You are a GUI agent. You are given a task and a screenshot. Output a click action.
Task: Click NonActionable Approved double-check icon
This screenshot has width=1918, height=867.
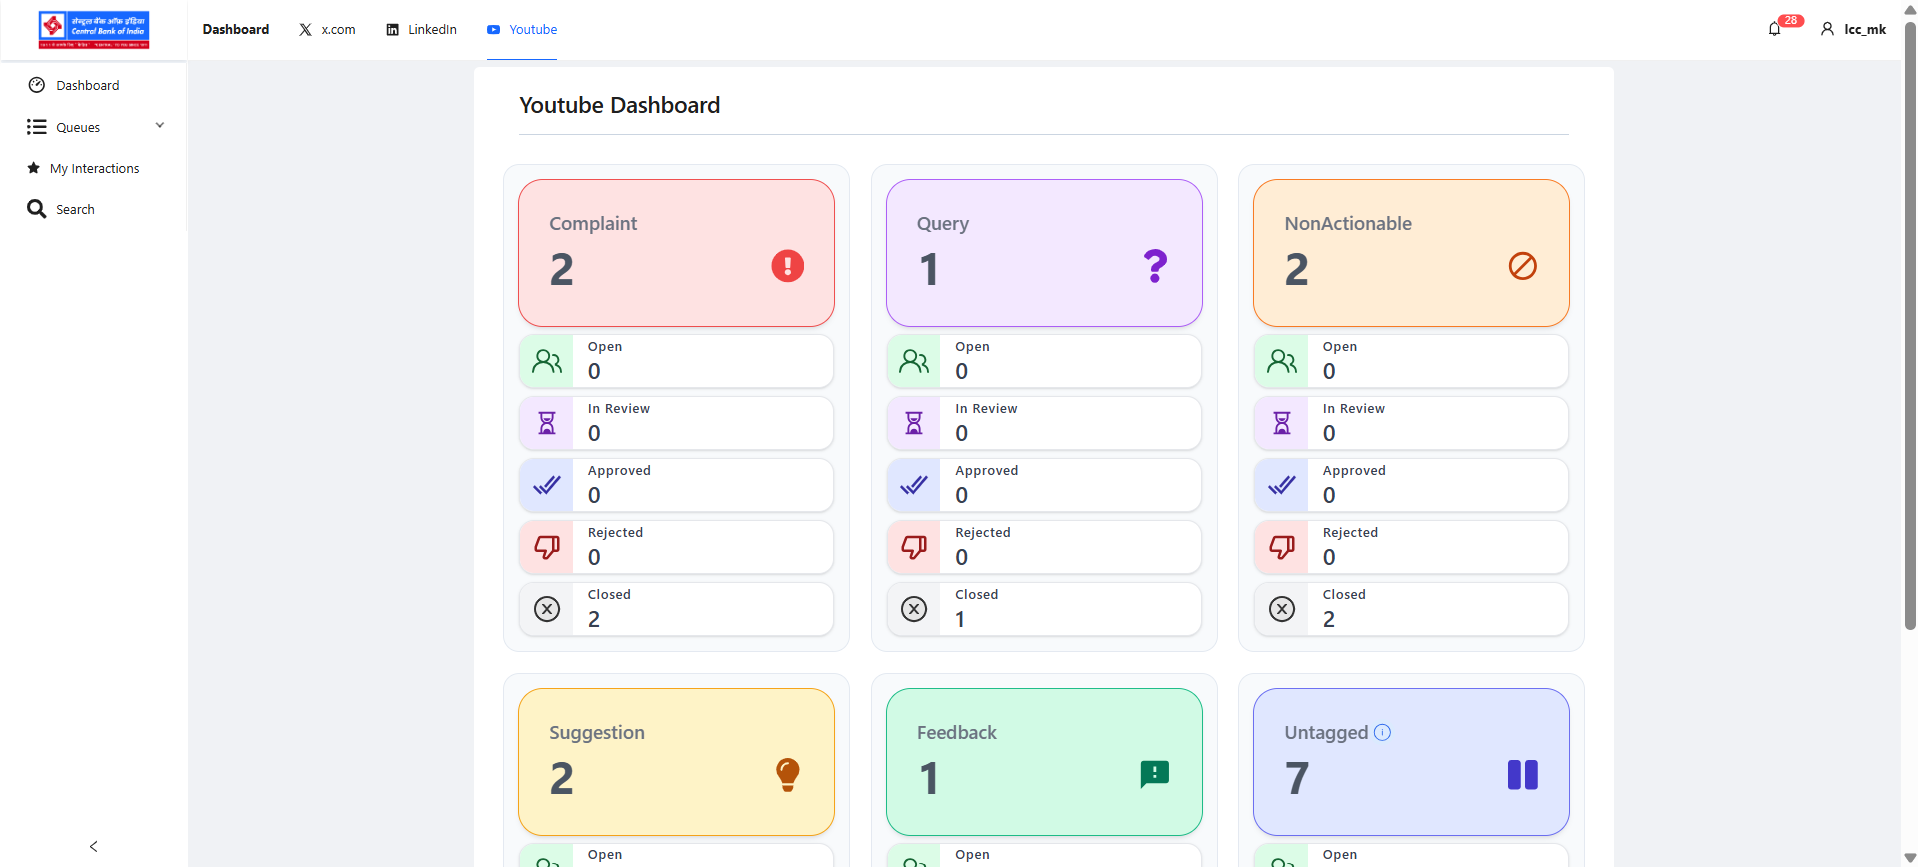[1282, 485]
